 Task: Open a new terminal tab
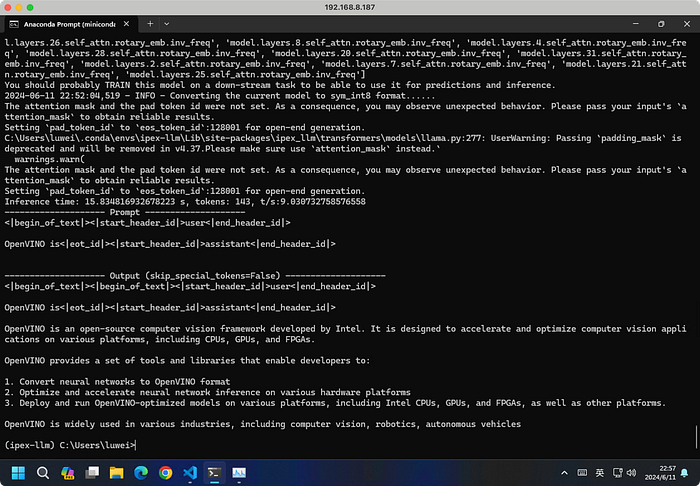click(x=150, y=24)
